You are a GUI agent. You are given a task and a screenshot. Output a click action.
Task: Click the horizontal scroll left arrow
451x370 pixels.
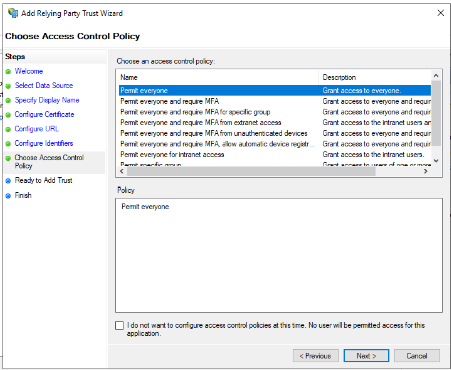click(x=122, y=171)
